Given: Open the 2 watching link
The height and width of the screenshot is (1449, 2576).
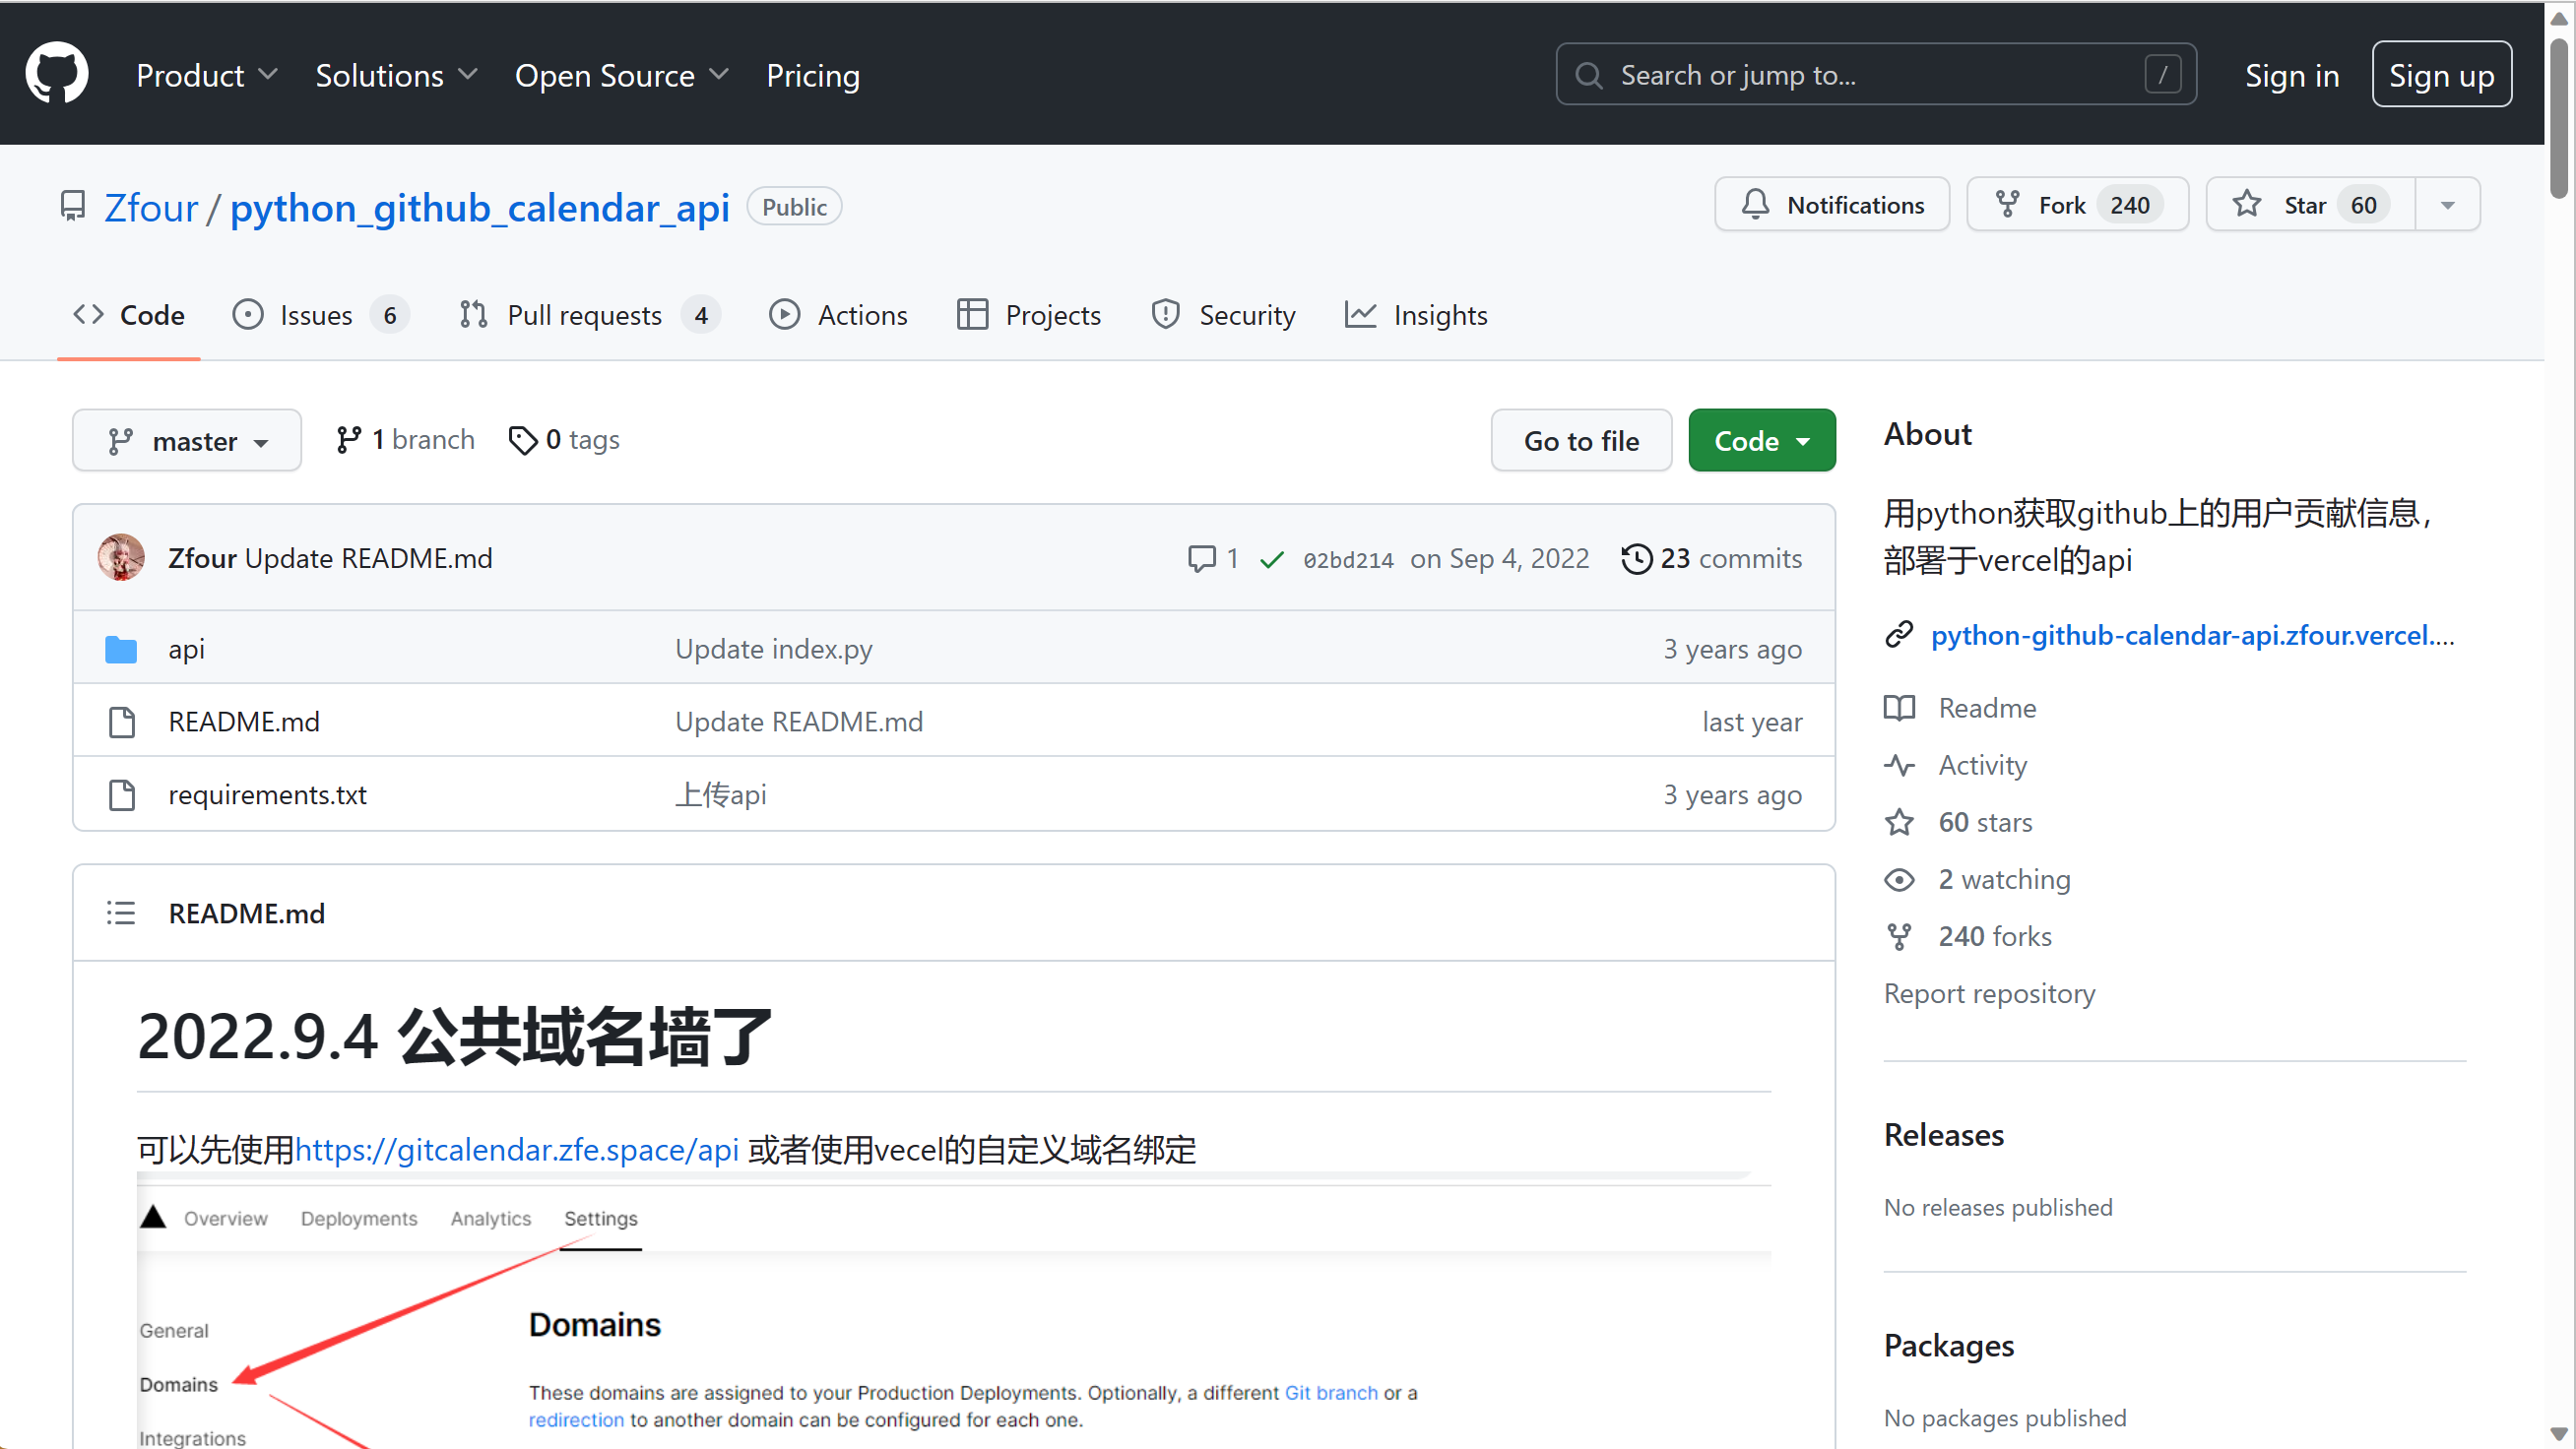Looking at the screenshot, I should [2003, 879].
